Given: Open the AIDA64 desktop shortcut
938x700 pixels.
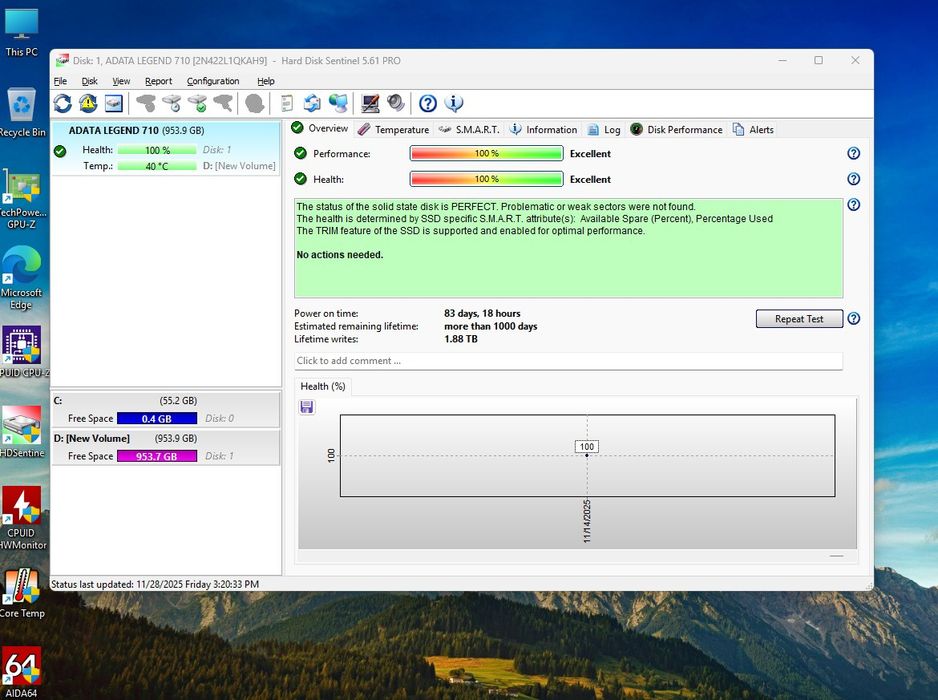Looking at the screenshot, I should click(x=22, y=672).
